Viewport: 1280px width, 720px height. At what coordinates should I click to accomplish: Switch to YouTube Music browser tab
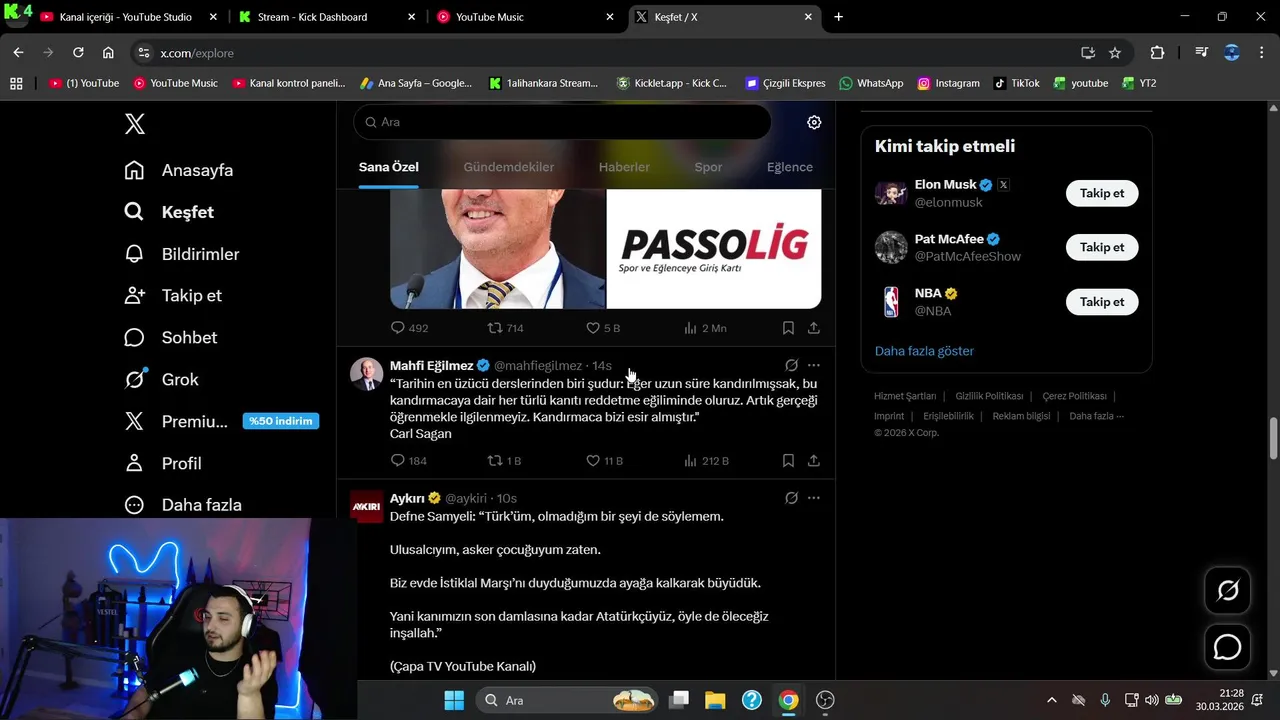pos(526,17)
